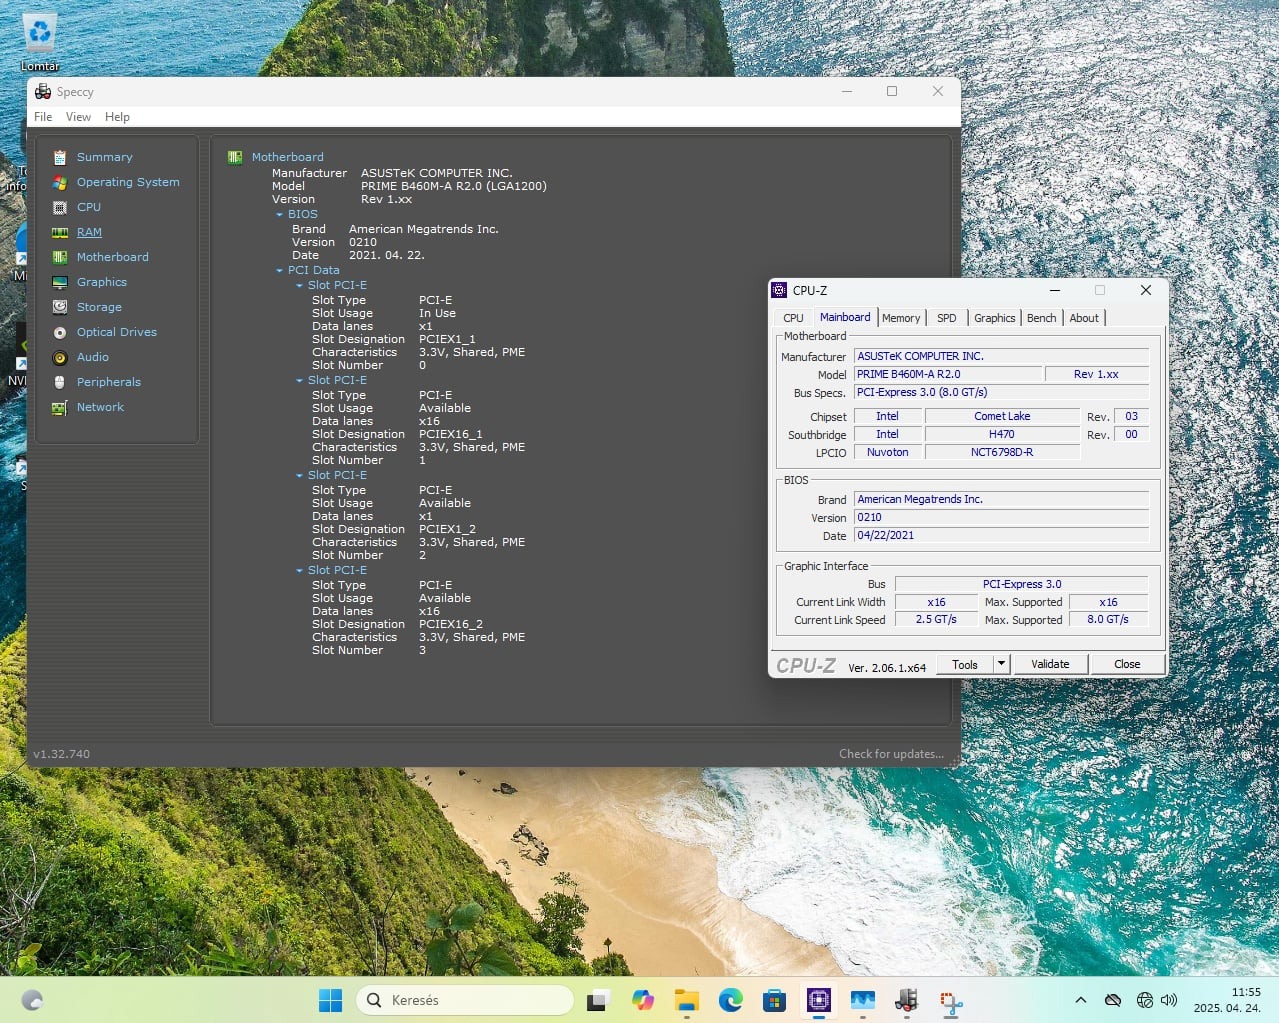Image resolution: width=1279 pixels, height=1023 pixels.
Task: Select the Graphics monitor icon in the sidebar
Action: pos(60,282)
